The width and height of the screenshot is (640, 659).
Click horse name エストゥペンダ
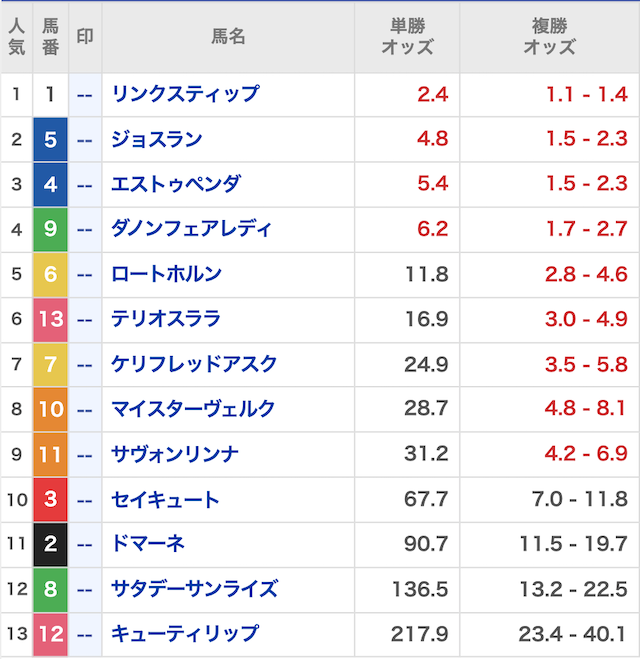pyautogui.click(x=176, y=184)
